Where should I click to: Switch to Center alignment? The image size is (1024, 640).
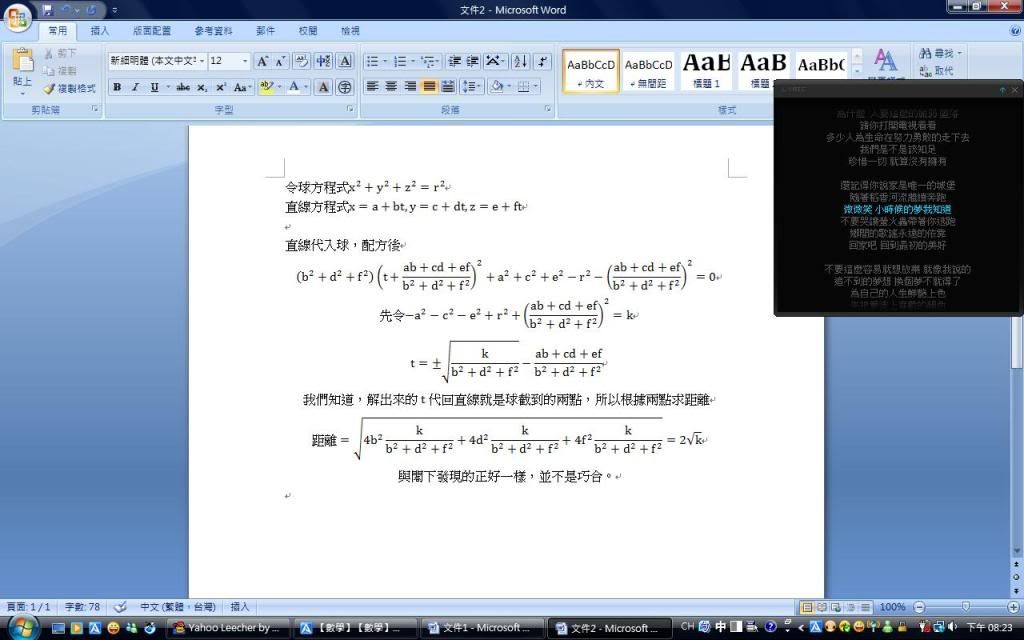pos(391,86)
